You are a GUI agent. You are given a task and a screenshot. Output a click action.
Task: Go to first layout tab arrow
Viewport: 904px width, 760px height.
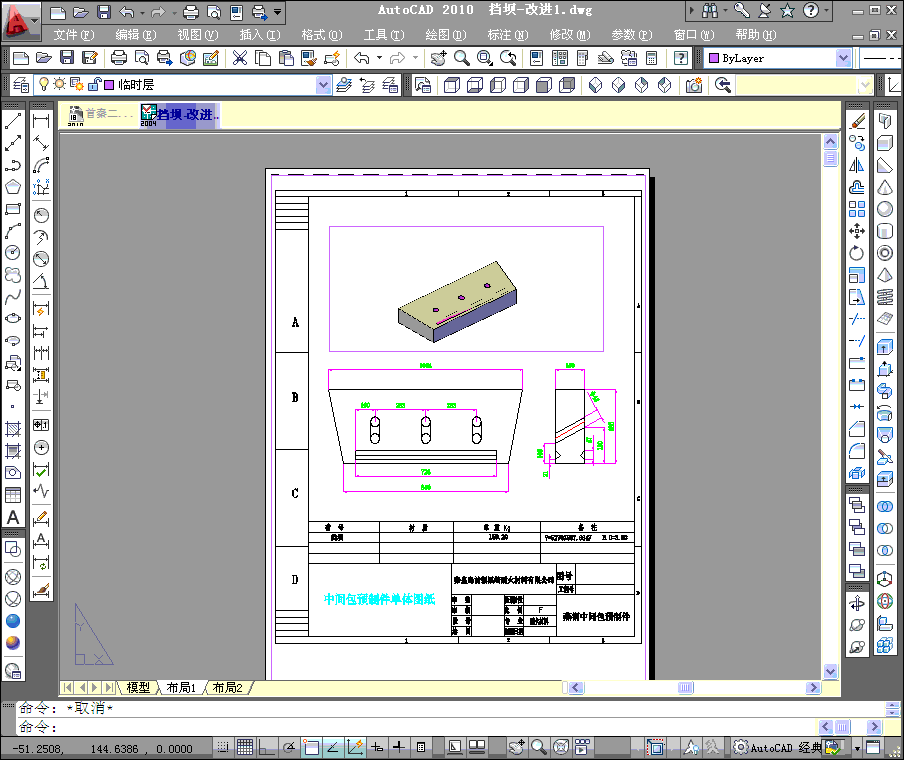click(x=68, y=687)
